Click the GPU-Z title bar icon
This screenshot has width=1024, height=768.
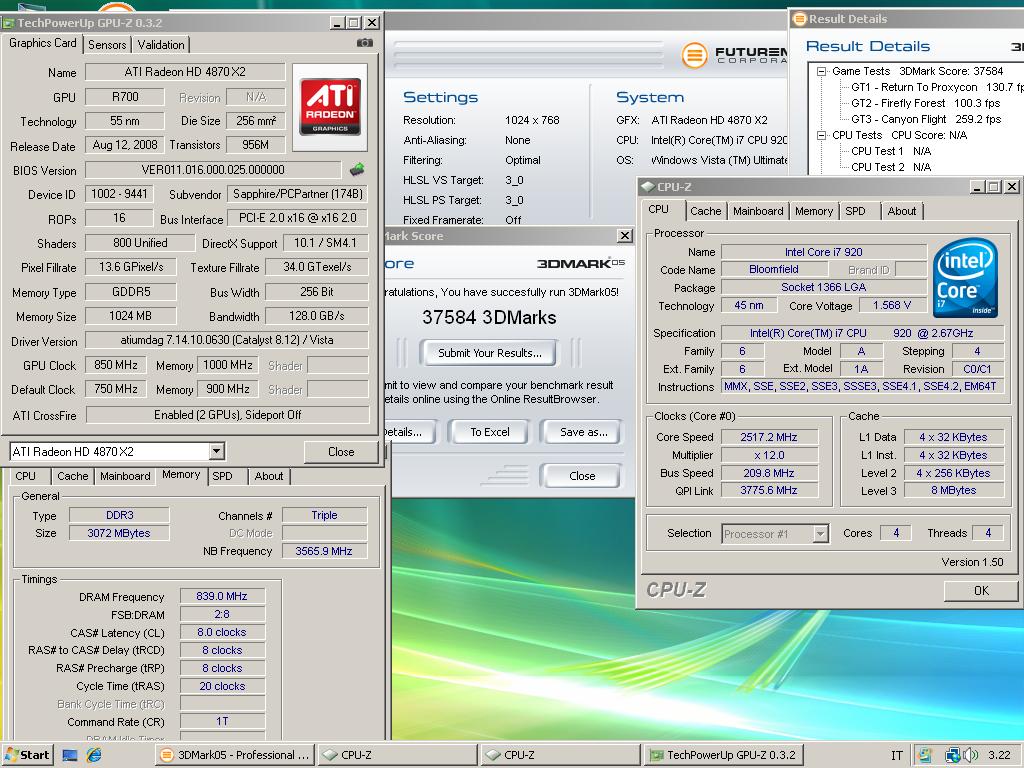point(8,23)
